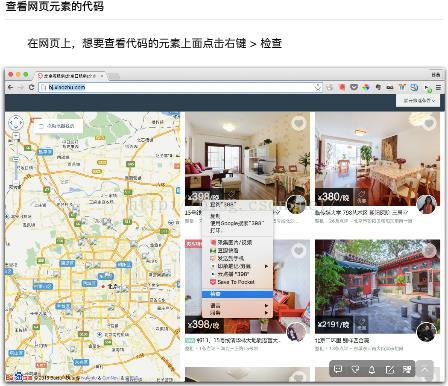Click the search with Google context menu entry
Viewport: 448px width, 386px height.
pos(237,223)
